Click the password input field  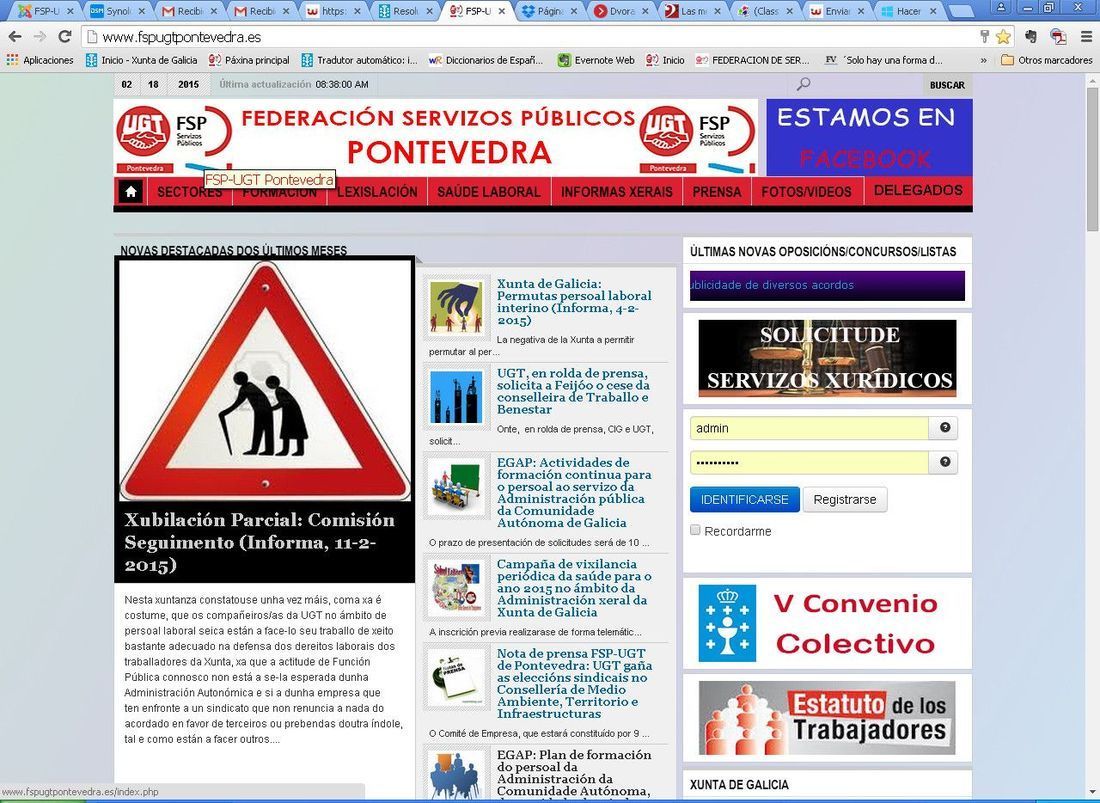809,462
